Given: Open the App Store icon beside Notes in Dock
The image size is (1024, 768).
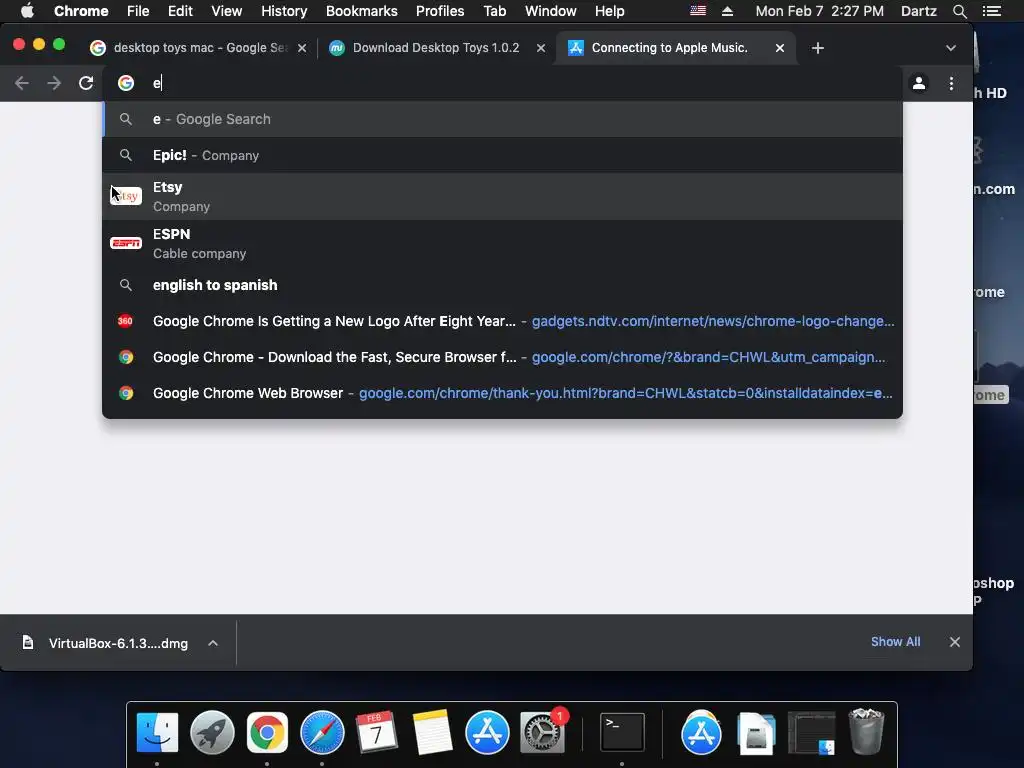Looking at the screenshot, I should [x=487, y=733].
